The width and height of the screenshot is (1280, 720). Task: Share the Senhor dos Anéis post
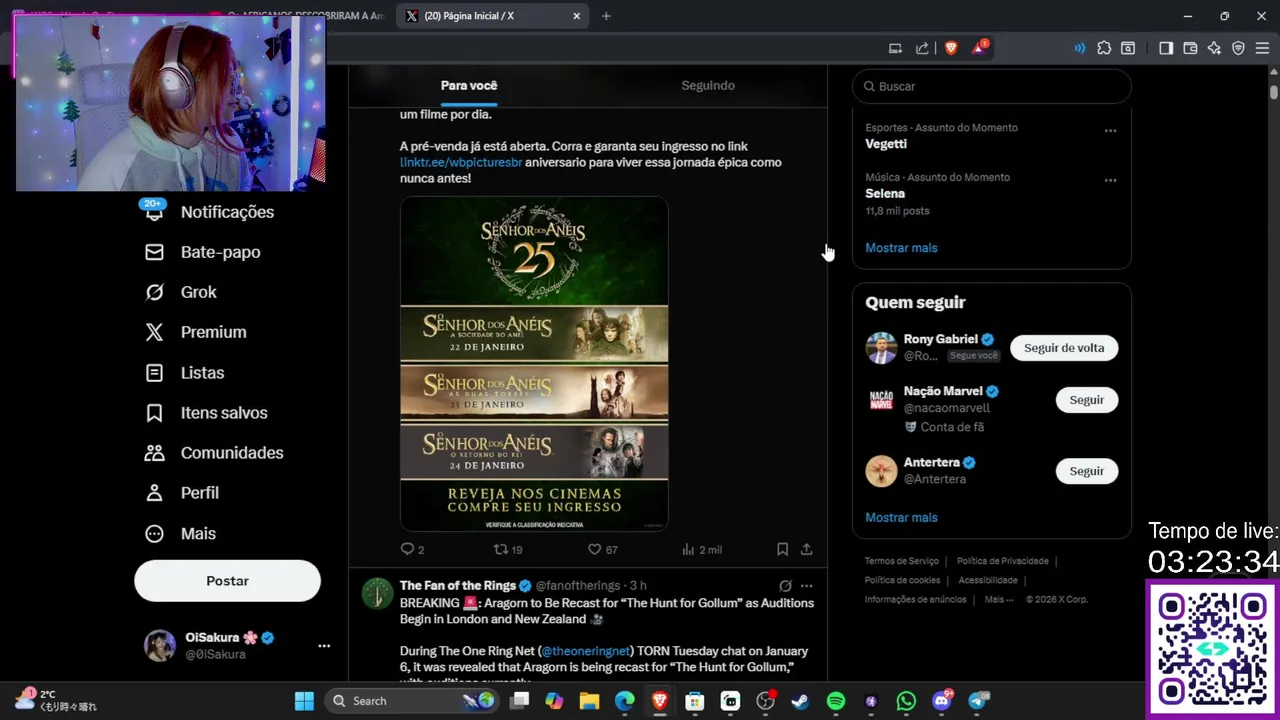click(x=807, y=549)
